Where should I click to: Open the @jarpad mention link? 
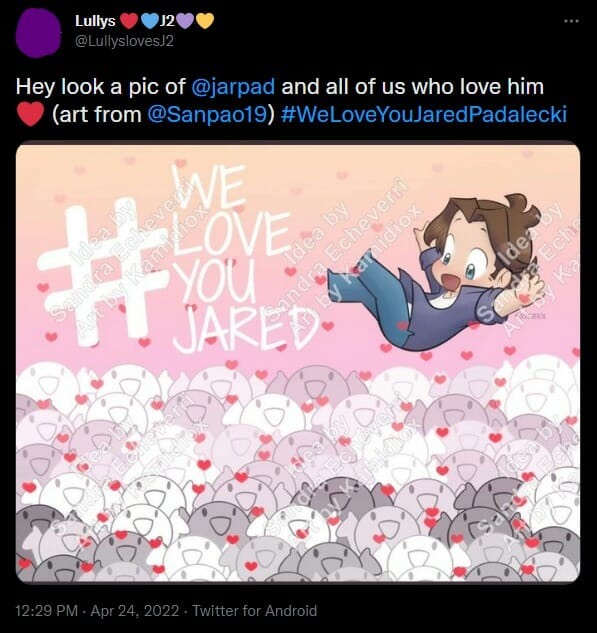[x=232, y=87]
